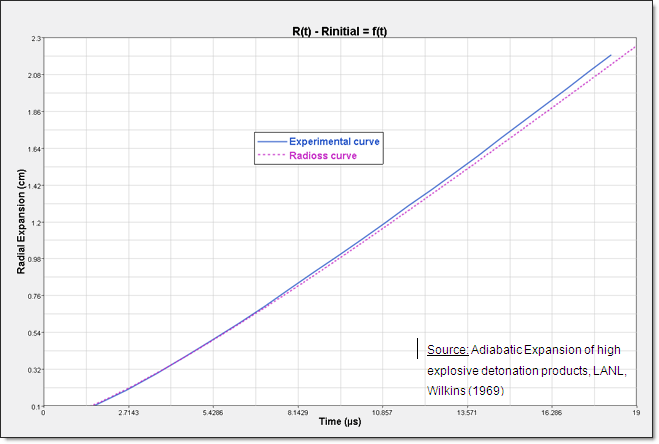Click the solid blue legend line sample

point(272,141)
